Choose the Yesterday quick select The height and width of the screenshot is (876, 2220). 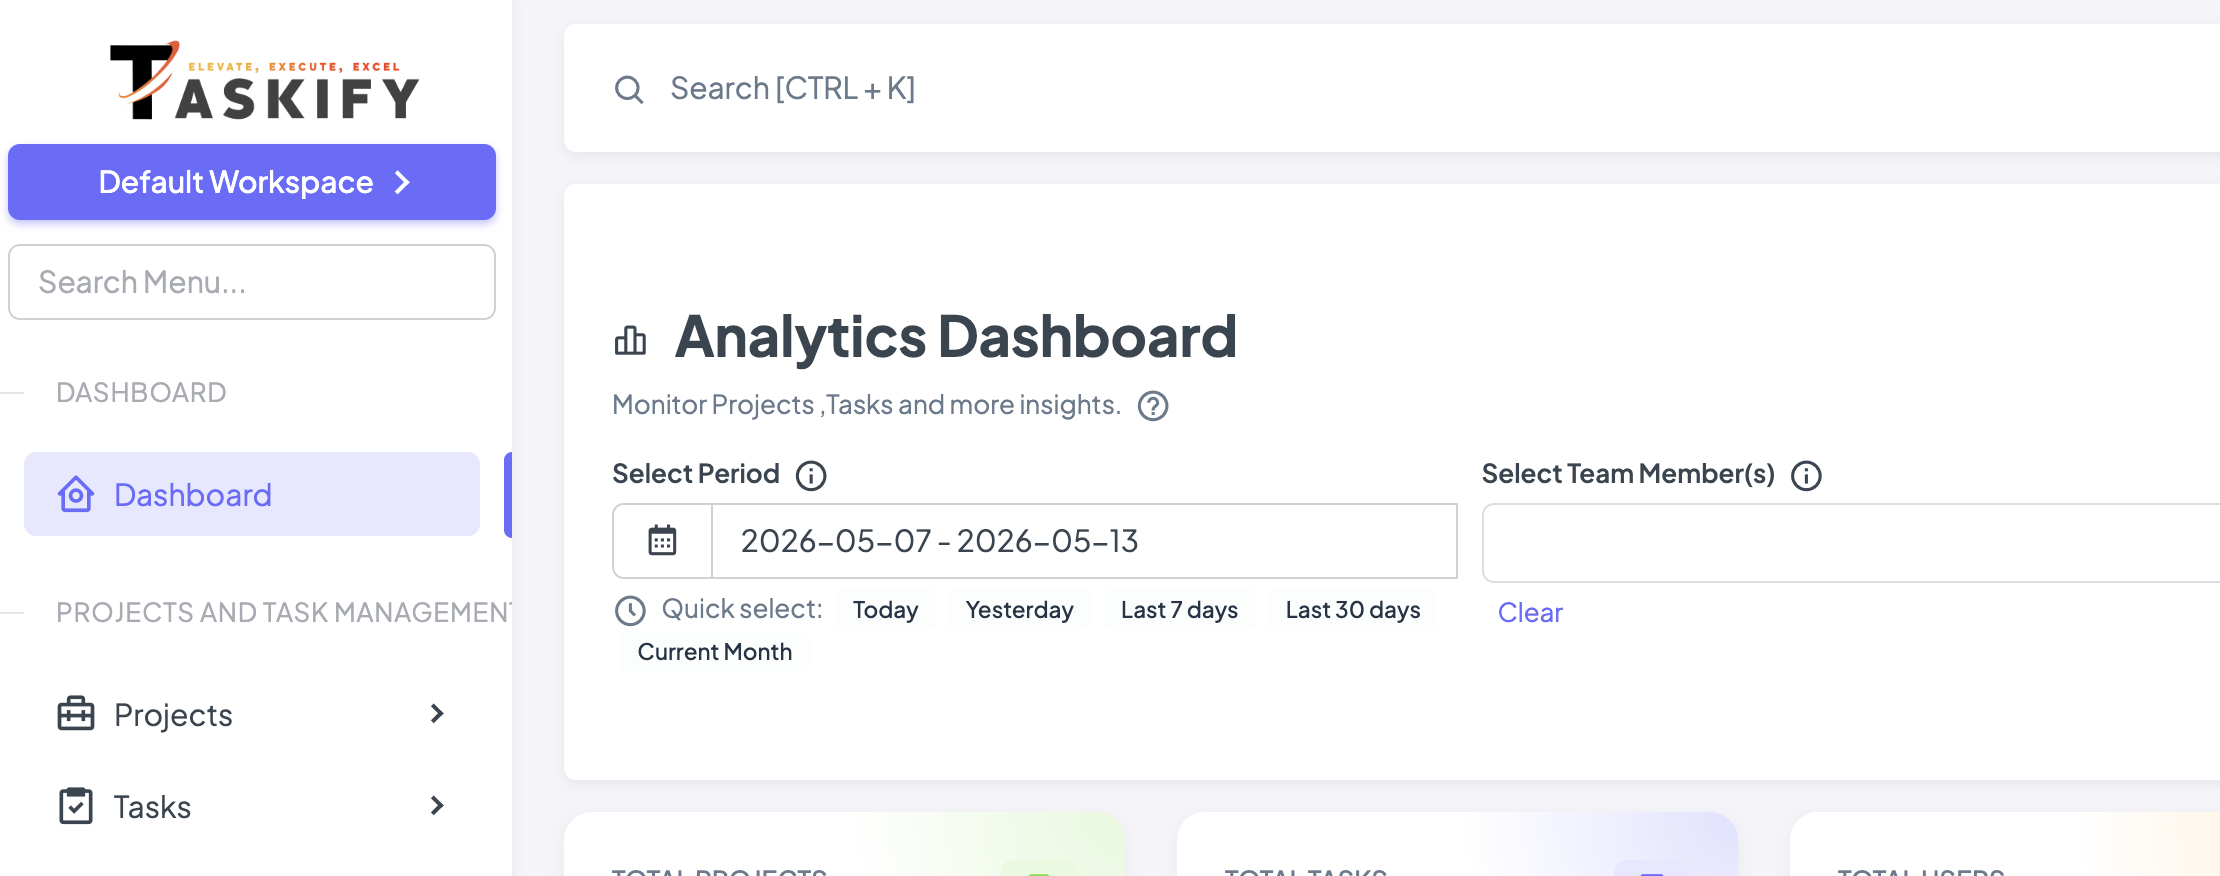1020,610
